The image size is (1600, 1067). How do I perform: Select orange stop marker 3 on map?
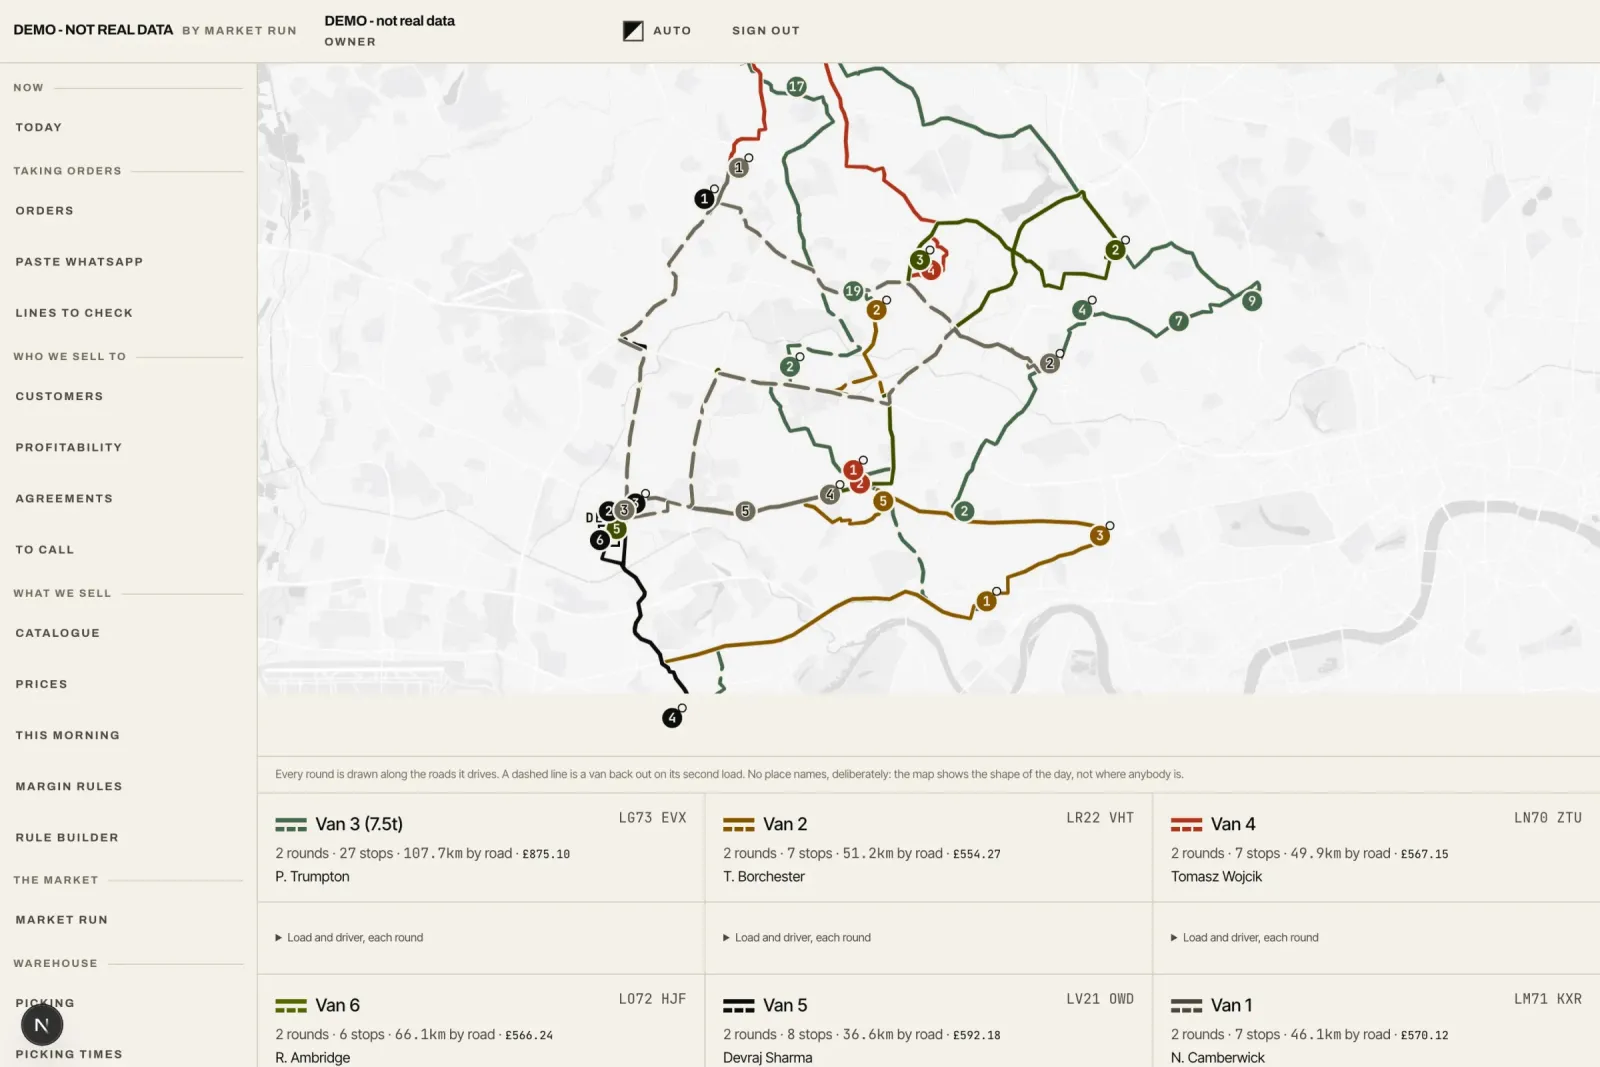pos(1100,535)
